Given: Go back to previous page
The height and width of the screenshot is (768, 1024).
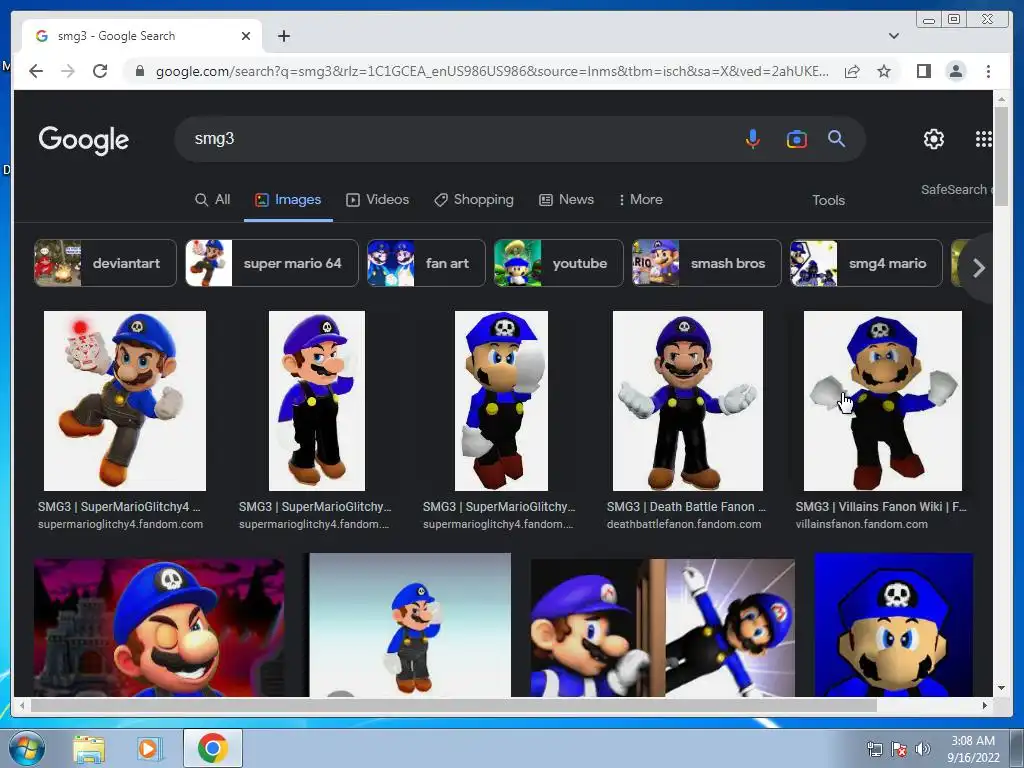Looking at the screenshot, I should pyautogui.click(x=36, y=71).
